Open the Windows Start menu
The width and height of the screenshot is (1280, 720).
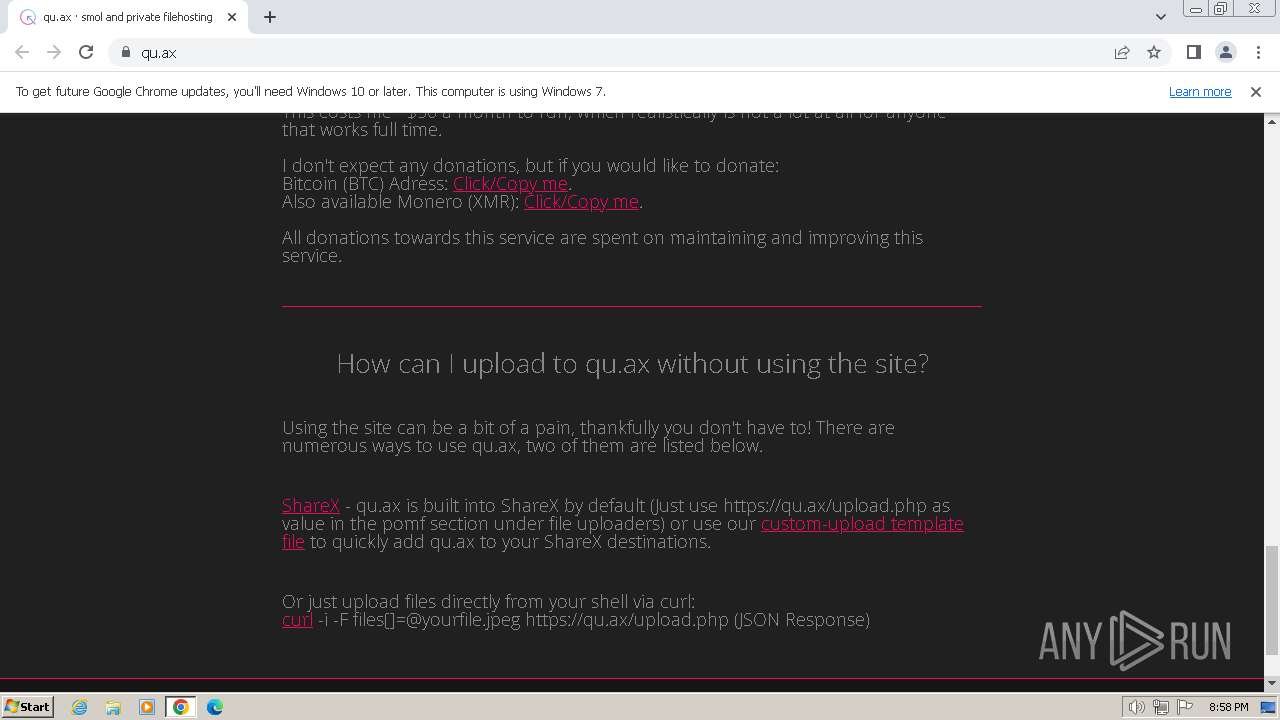click(27, 706)
